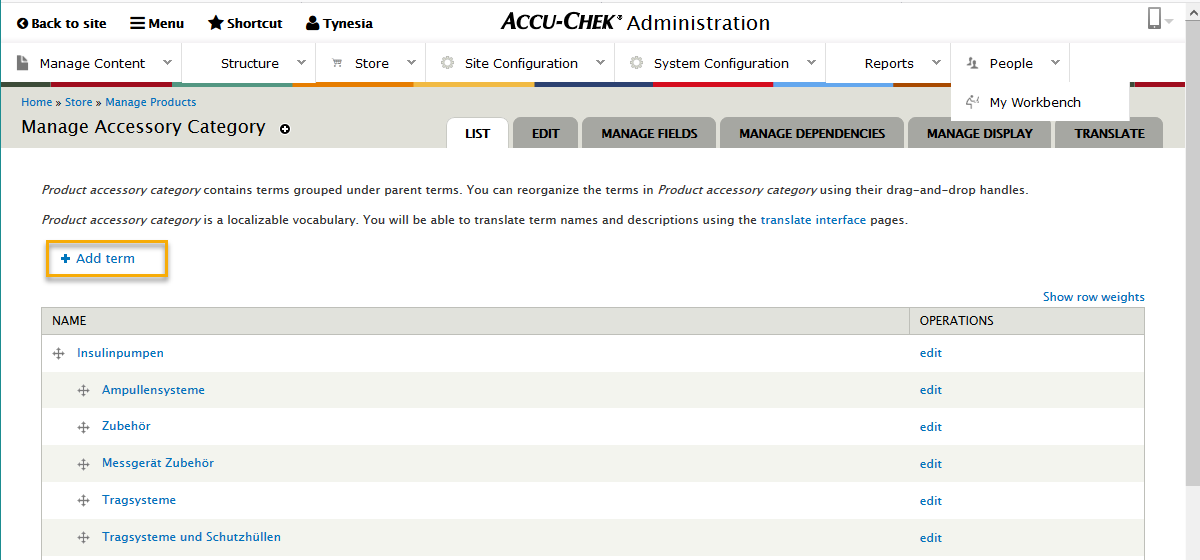Open the Tragsysteme term link
Image resolution: width=1200 pixels, height=560 pixels.
[139, 500]
